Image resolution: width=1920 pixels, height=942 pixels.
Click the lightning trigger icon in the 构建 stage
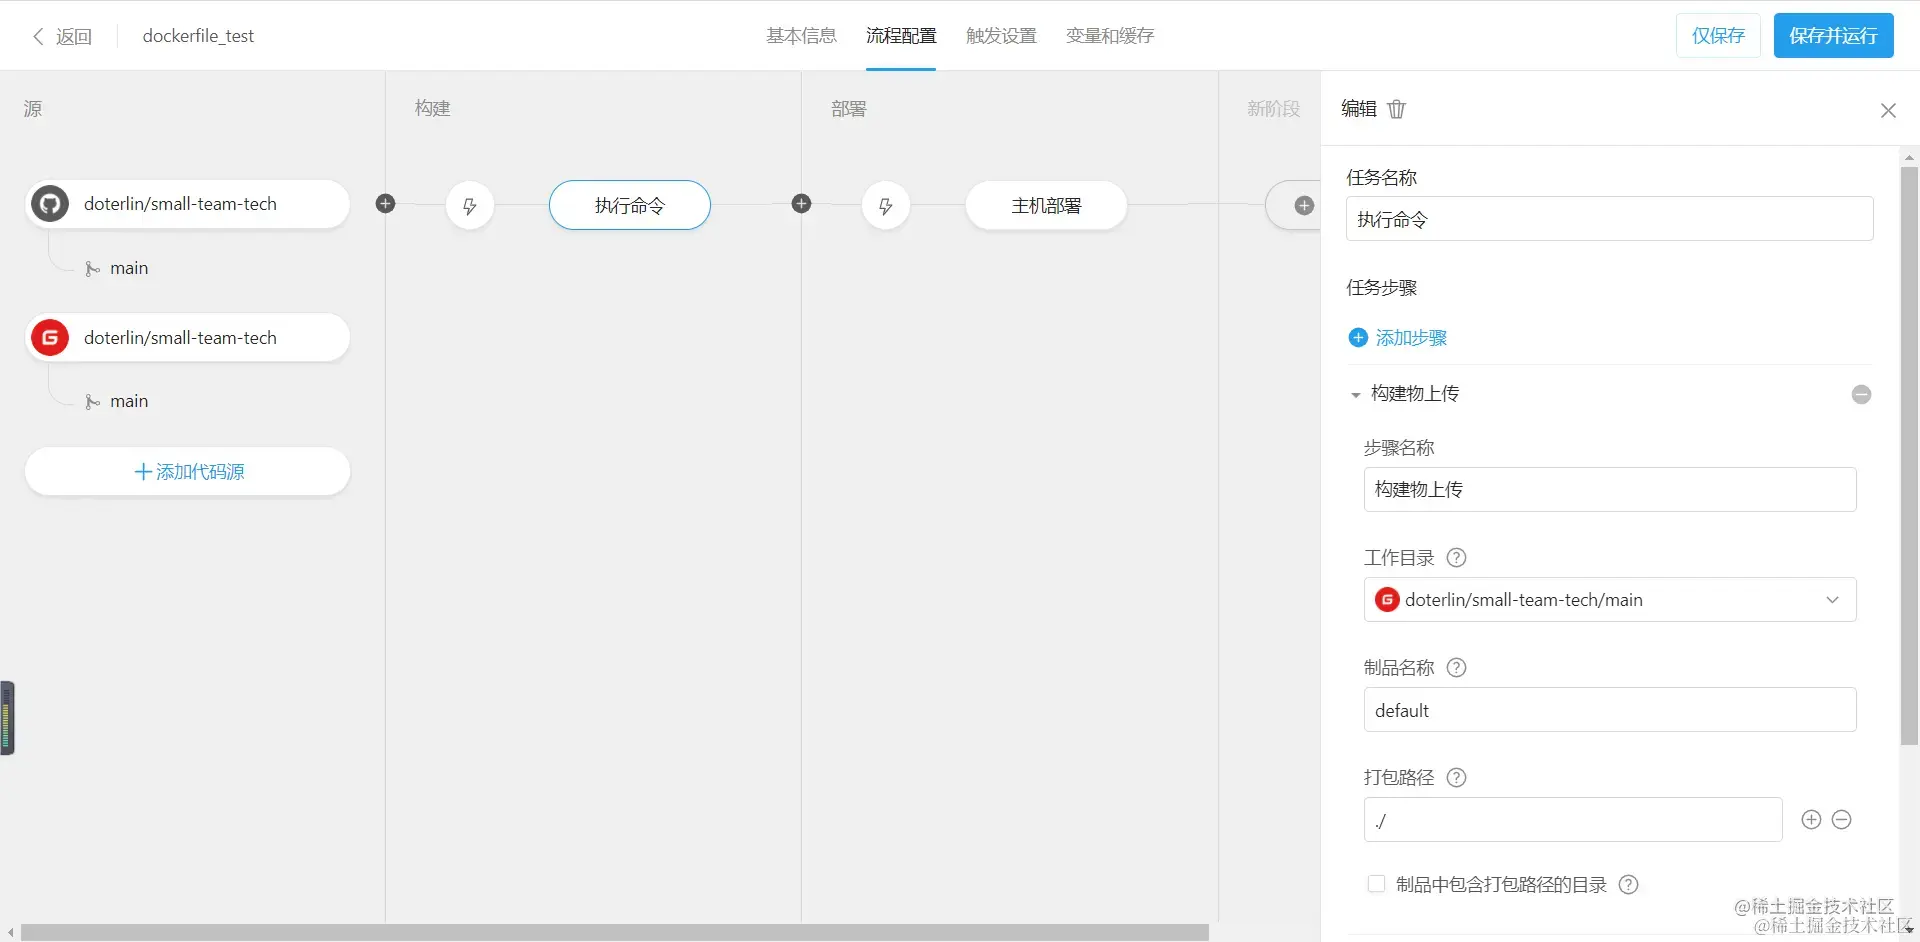click(x=470, y=206)
